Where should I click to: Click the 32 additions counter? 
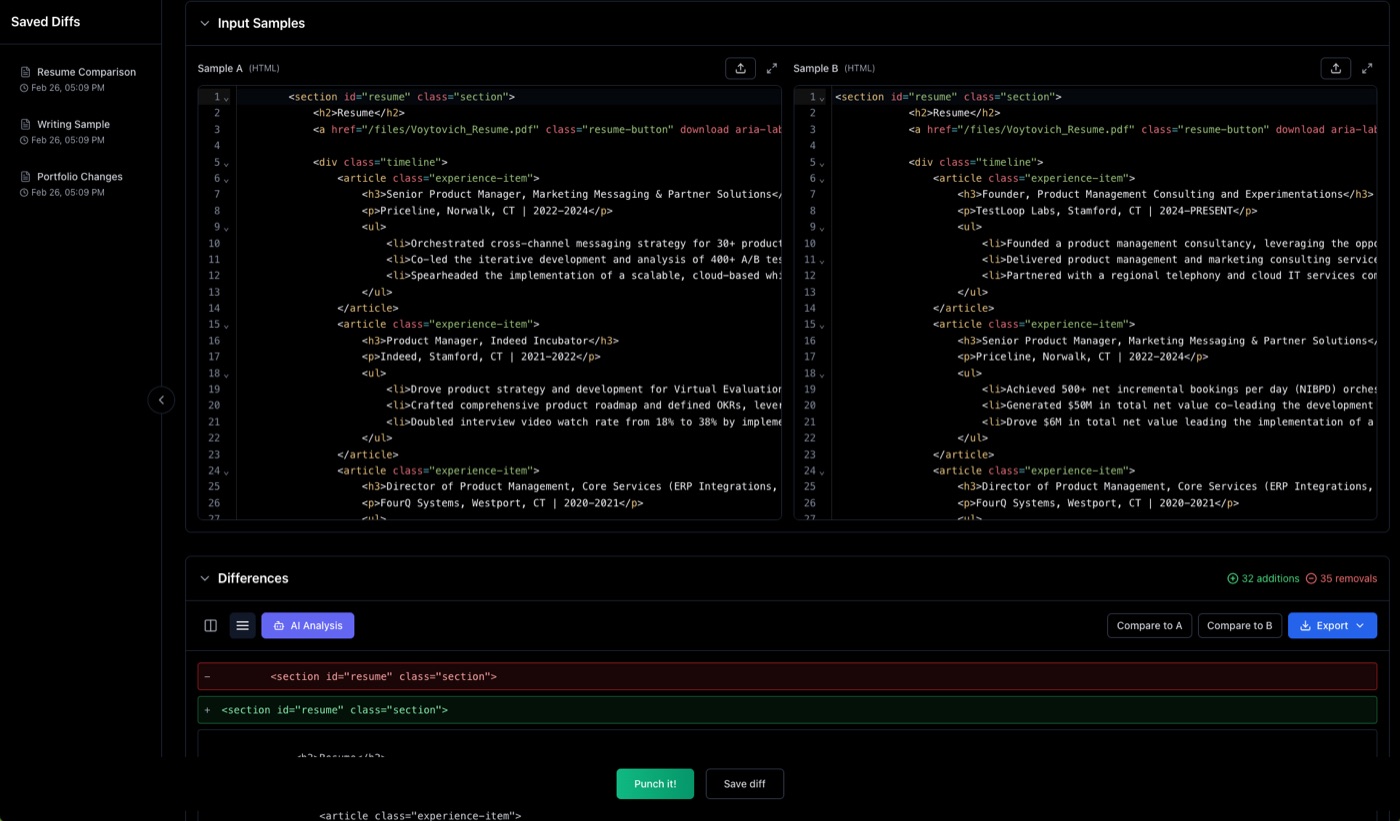click(1263, 578)
